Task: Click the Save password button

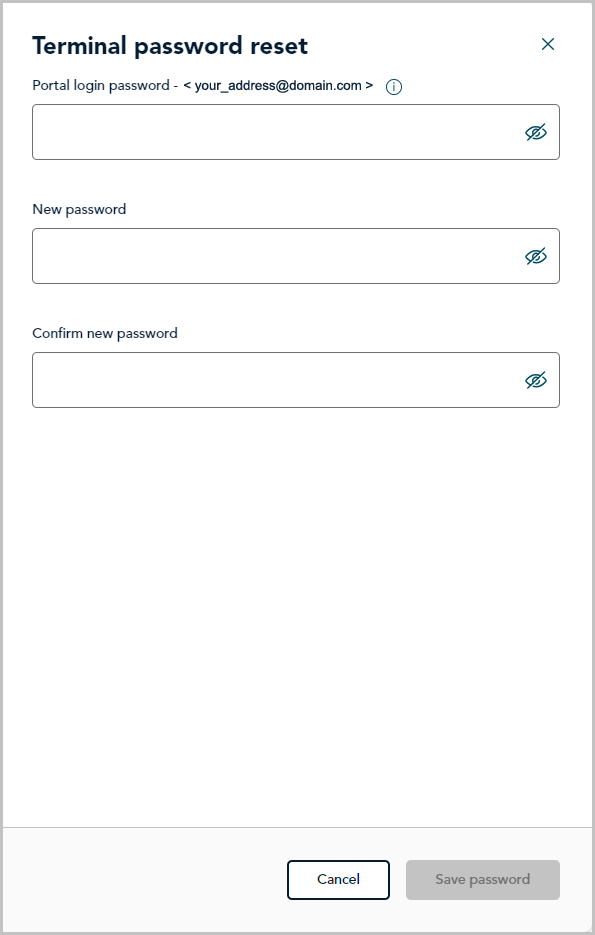Action: [x=483, y=880]
